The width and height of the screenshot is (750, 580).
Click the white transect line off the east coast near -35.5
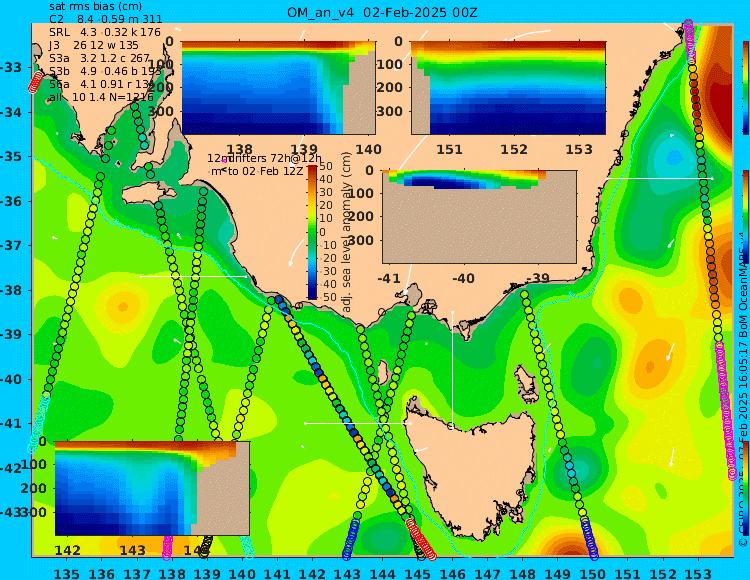tap(659, 178)
